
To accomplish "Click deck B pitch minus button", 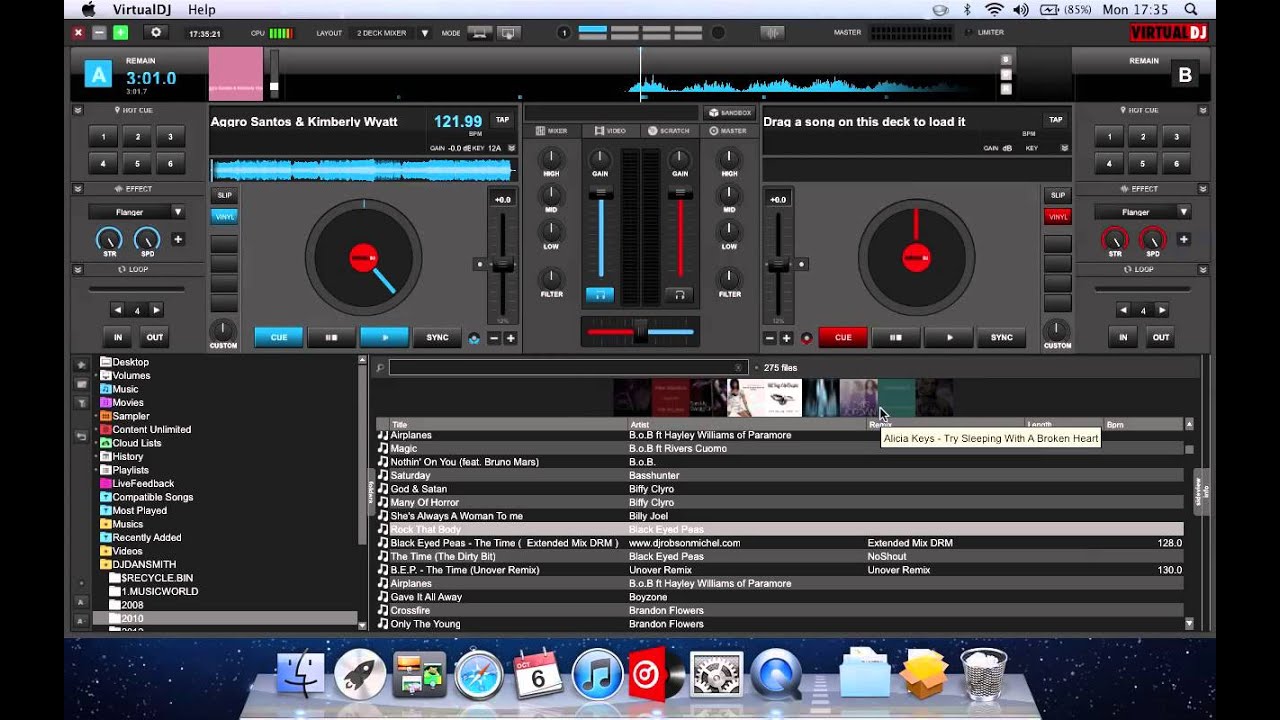I will point(770,338).
